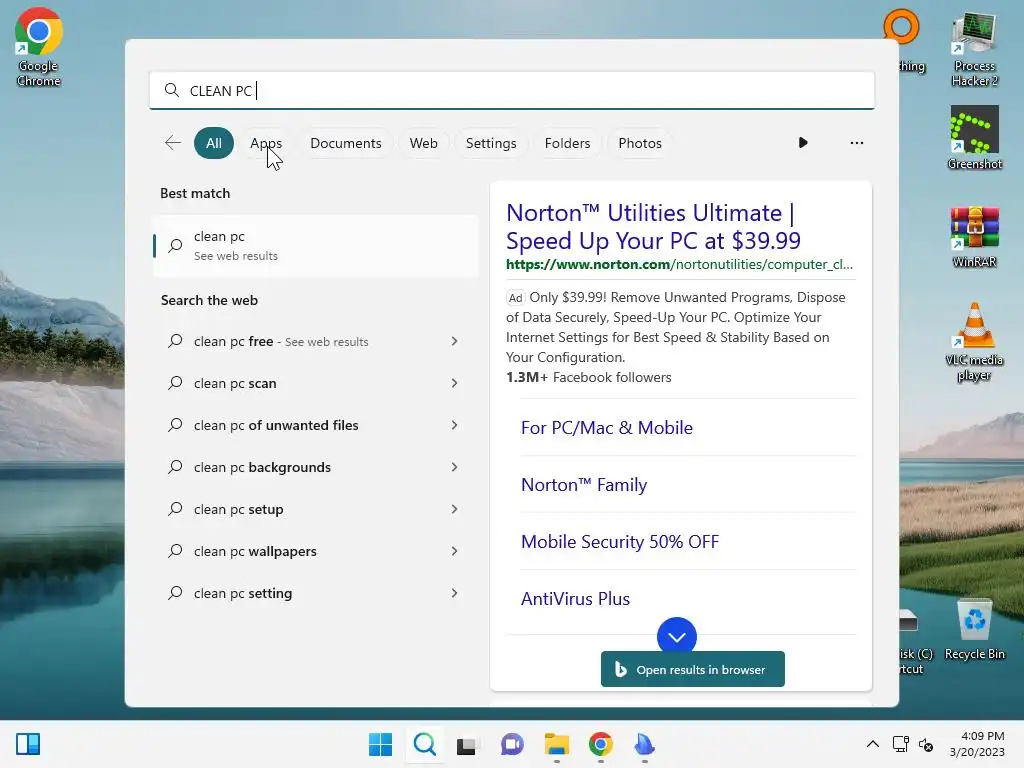Expand the 'clean pc wallpapers' suggestion arrow
The width and height of the screenshot is (1024, 768).
pyautogui.click(x=455, y=551)
